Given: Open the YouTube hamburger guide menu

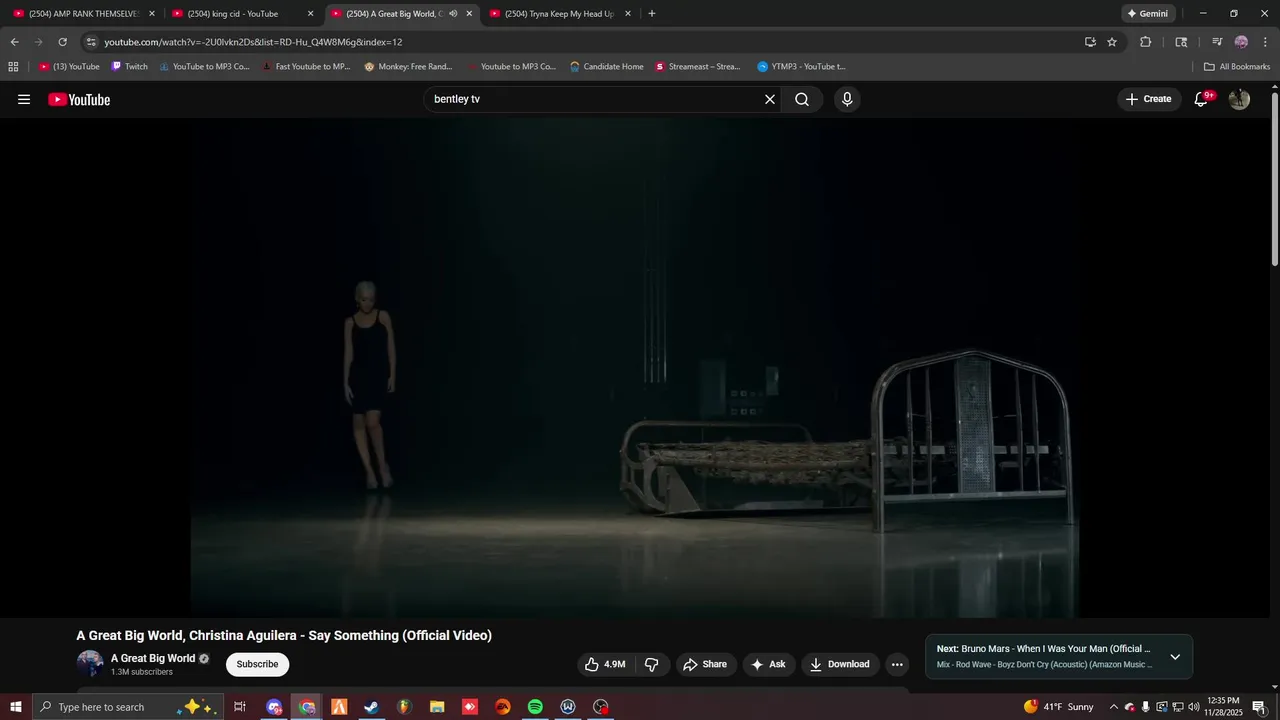Looking at the screenshot, I should coord(24,99).
